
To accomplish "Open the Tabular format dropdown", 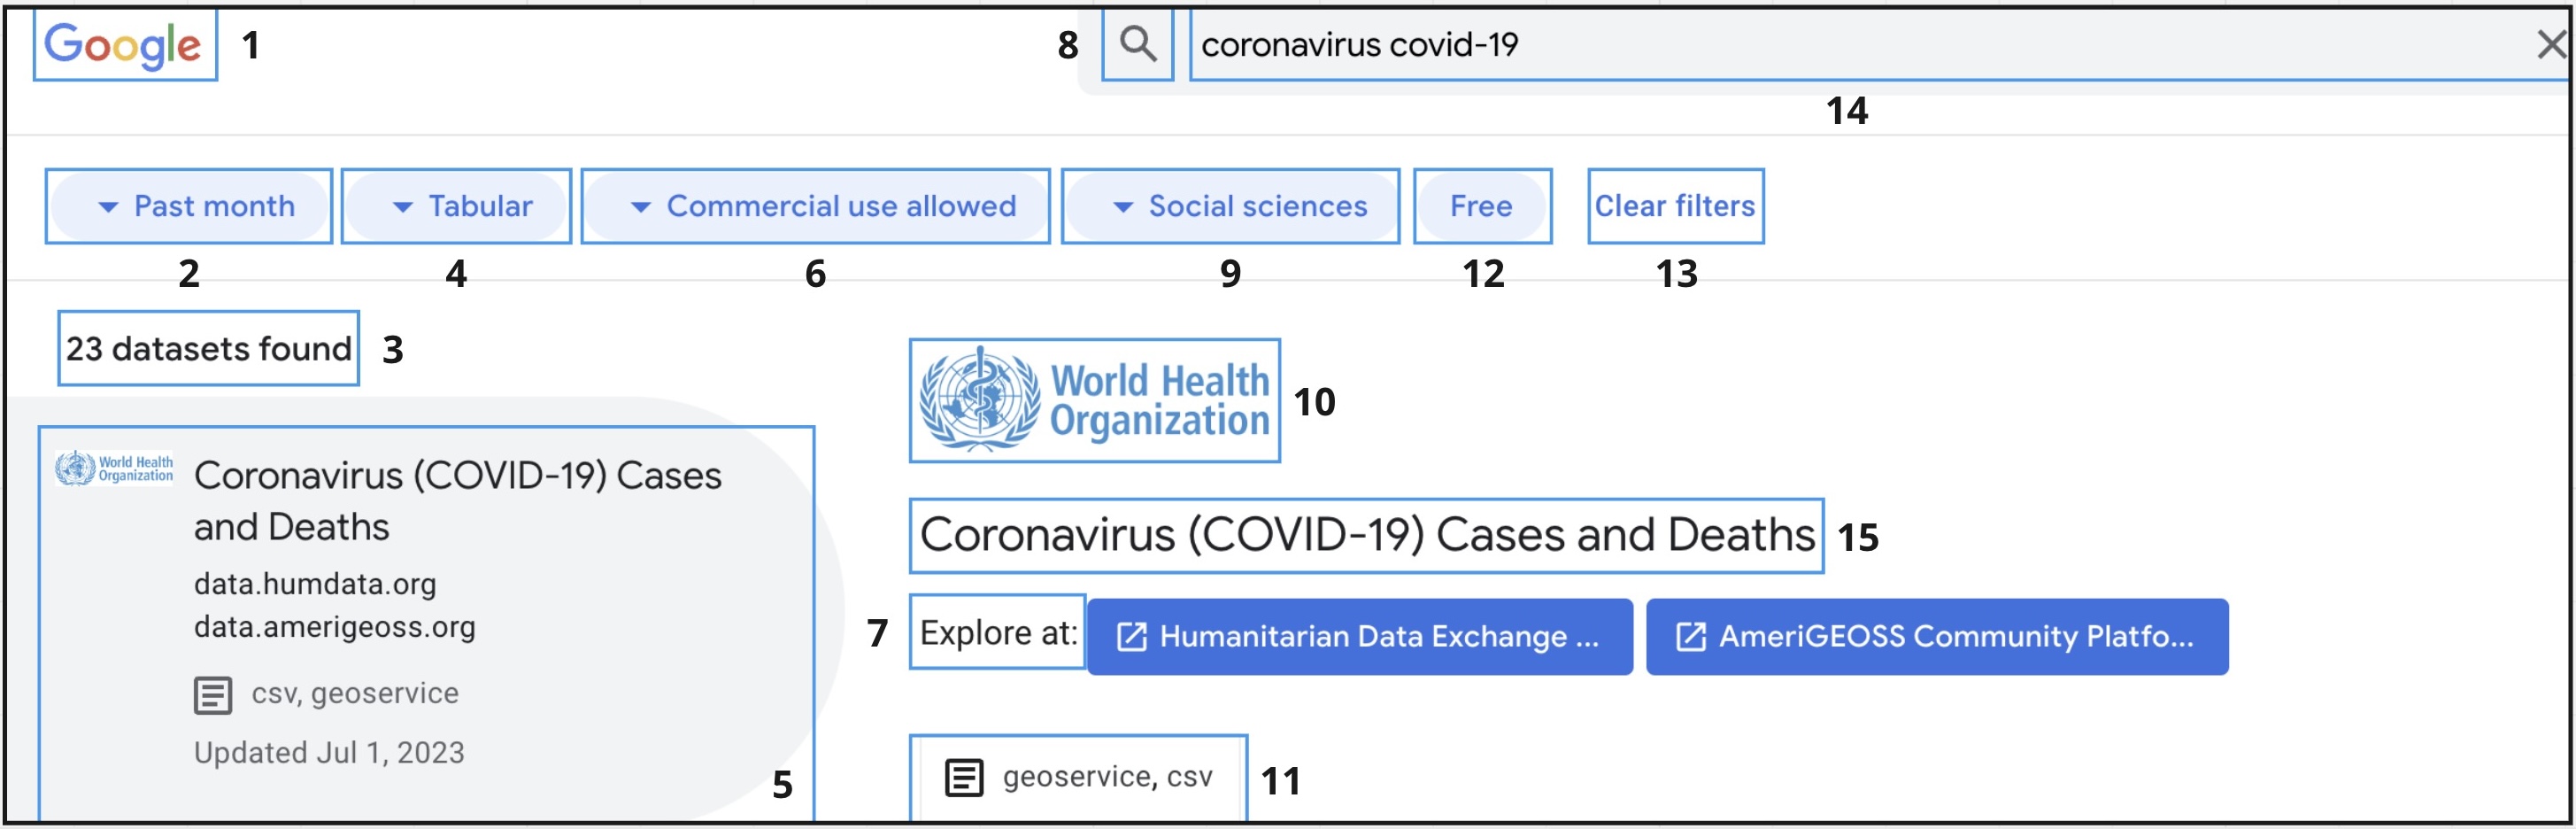I will pos(457,206).
